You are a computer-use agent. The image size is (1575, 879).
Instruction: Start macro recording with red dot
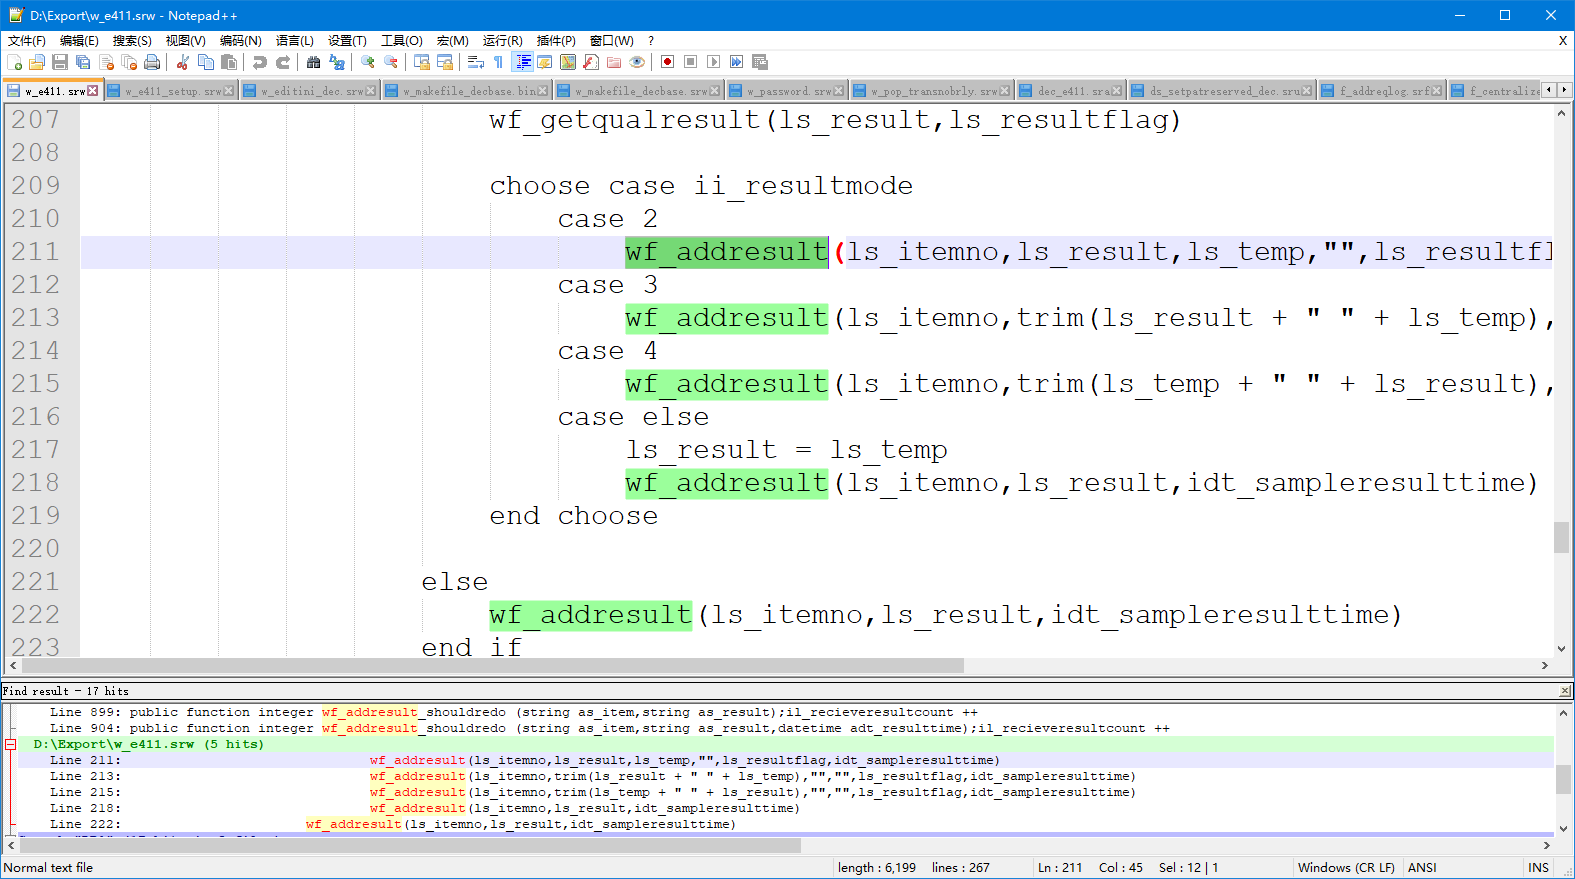[x=668, y=62]
